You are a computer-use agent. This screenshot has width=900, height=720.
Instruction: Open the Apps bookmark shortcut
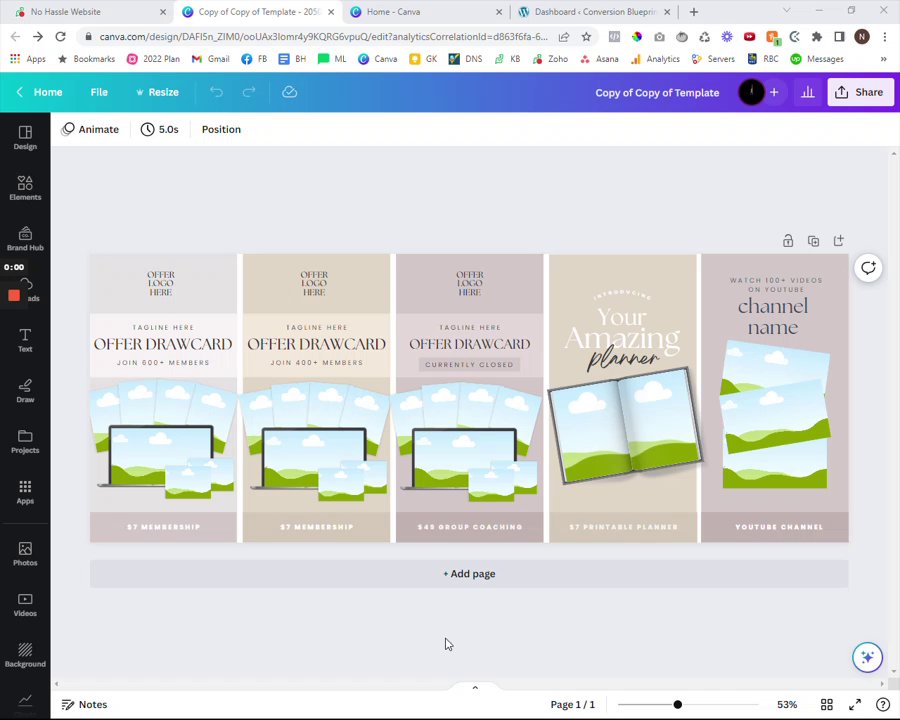[x=28, y=59]
